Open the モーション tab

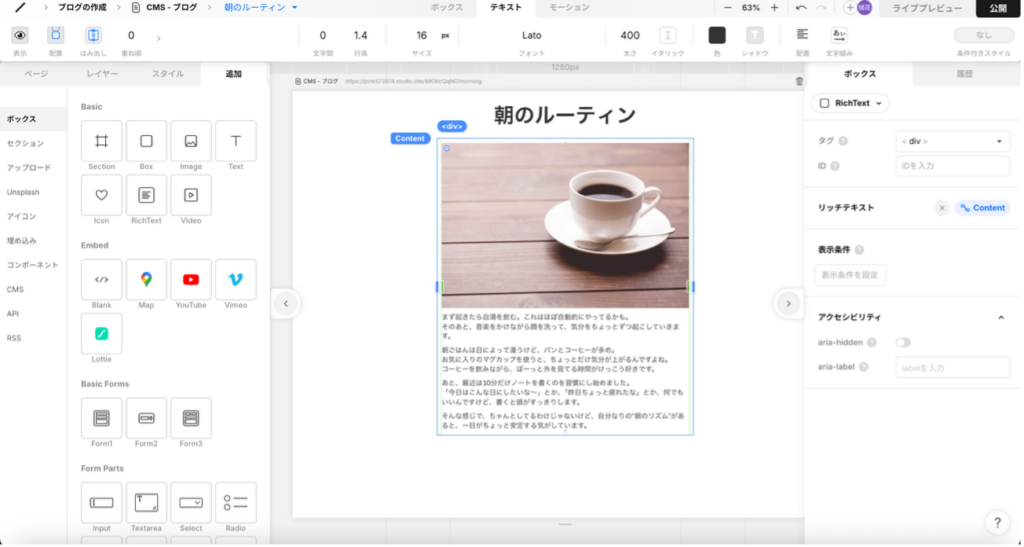[x=569, y=7]
